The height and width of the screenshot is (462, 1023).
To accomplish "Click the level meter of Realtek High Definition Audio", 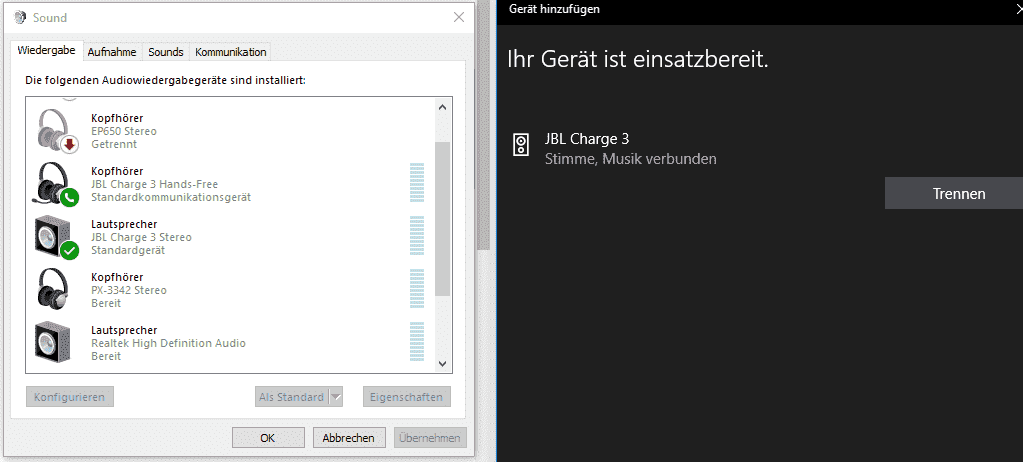I will click(x=417, y=342).
